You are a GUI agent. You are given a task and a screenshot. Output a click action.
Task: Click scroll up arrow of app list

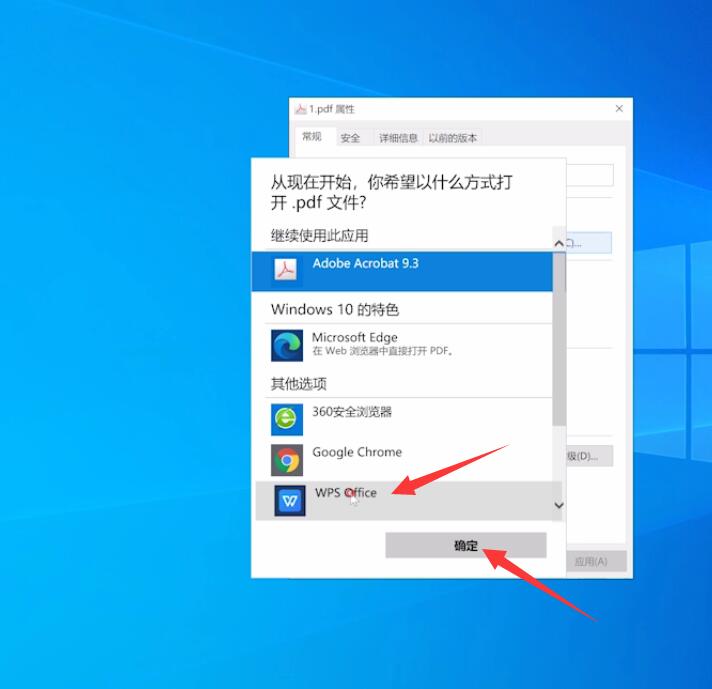(x=559, y=244)
